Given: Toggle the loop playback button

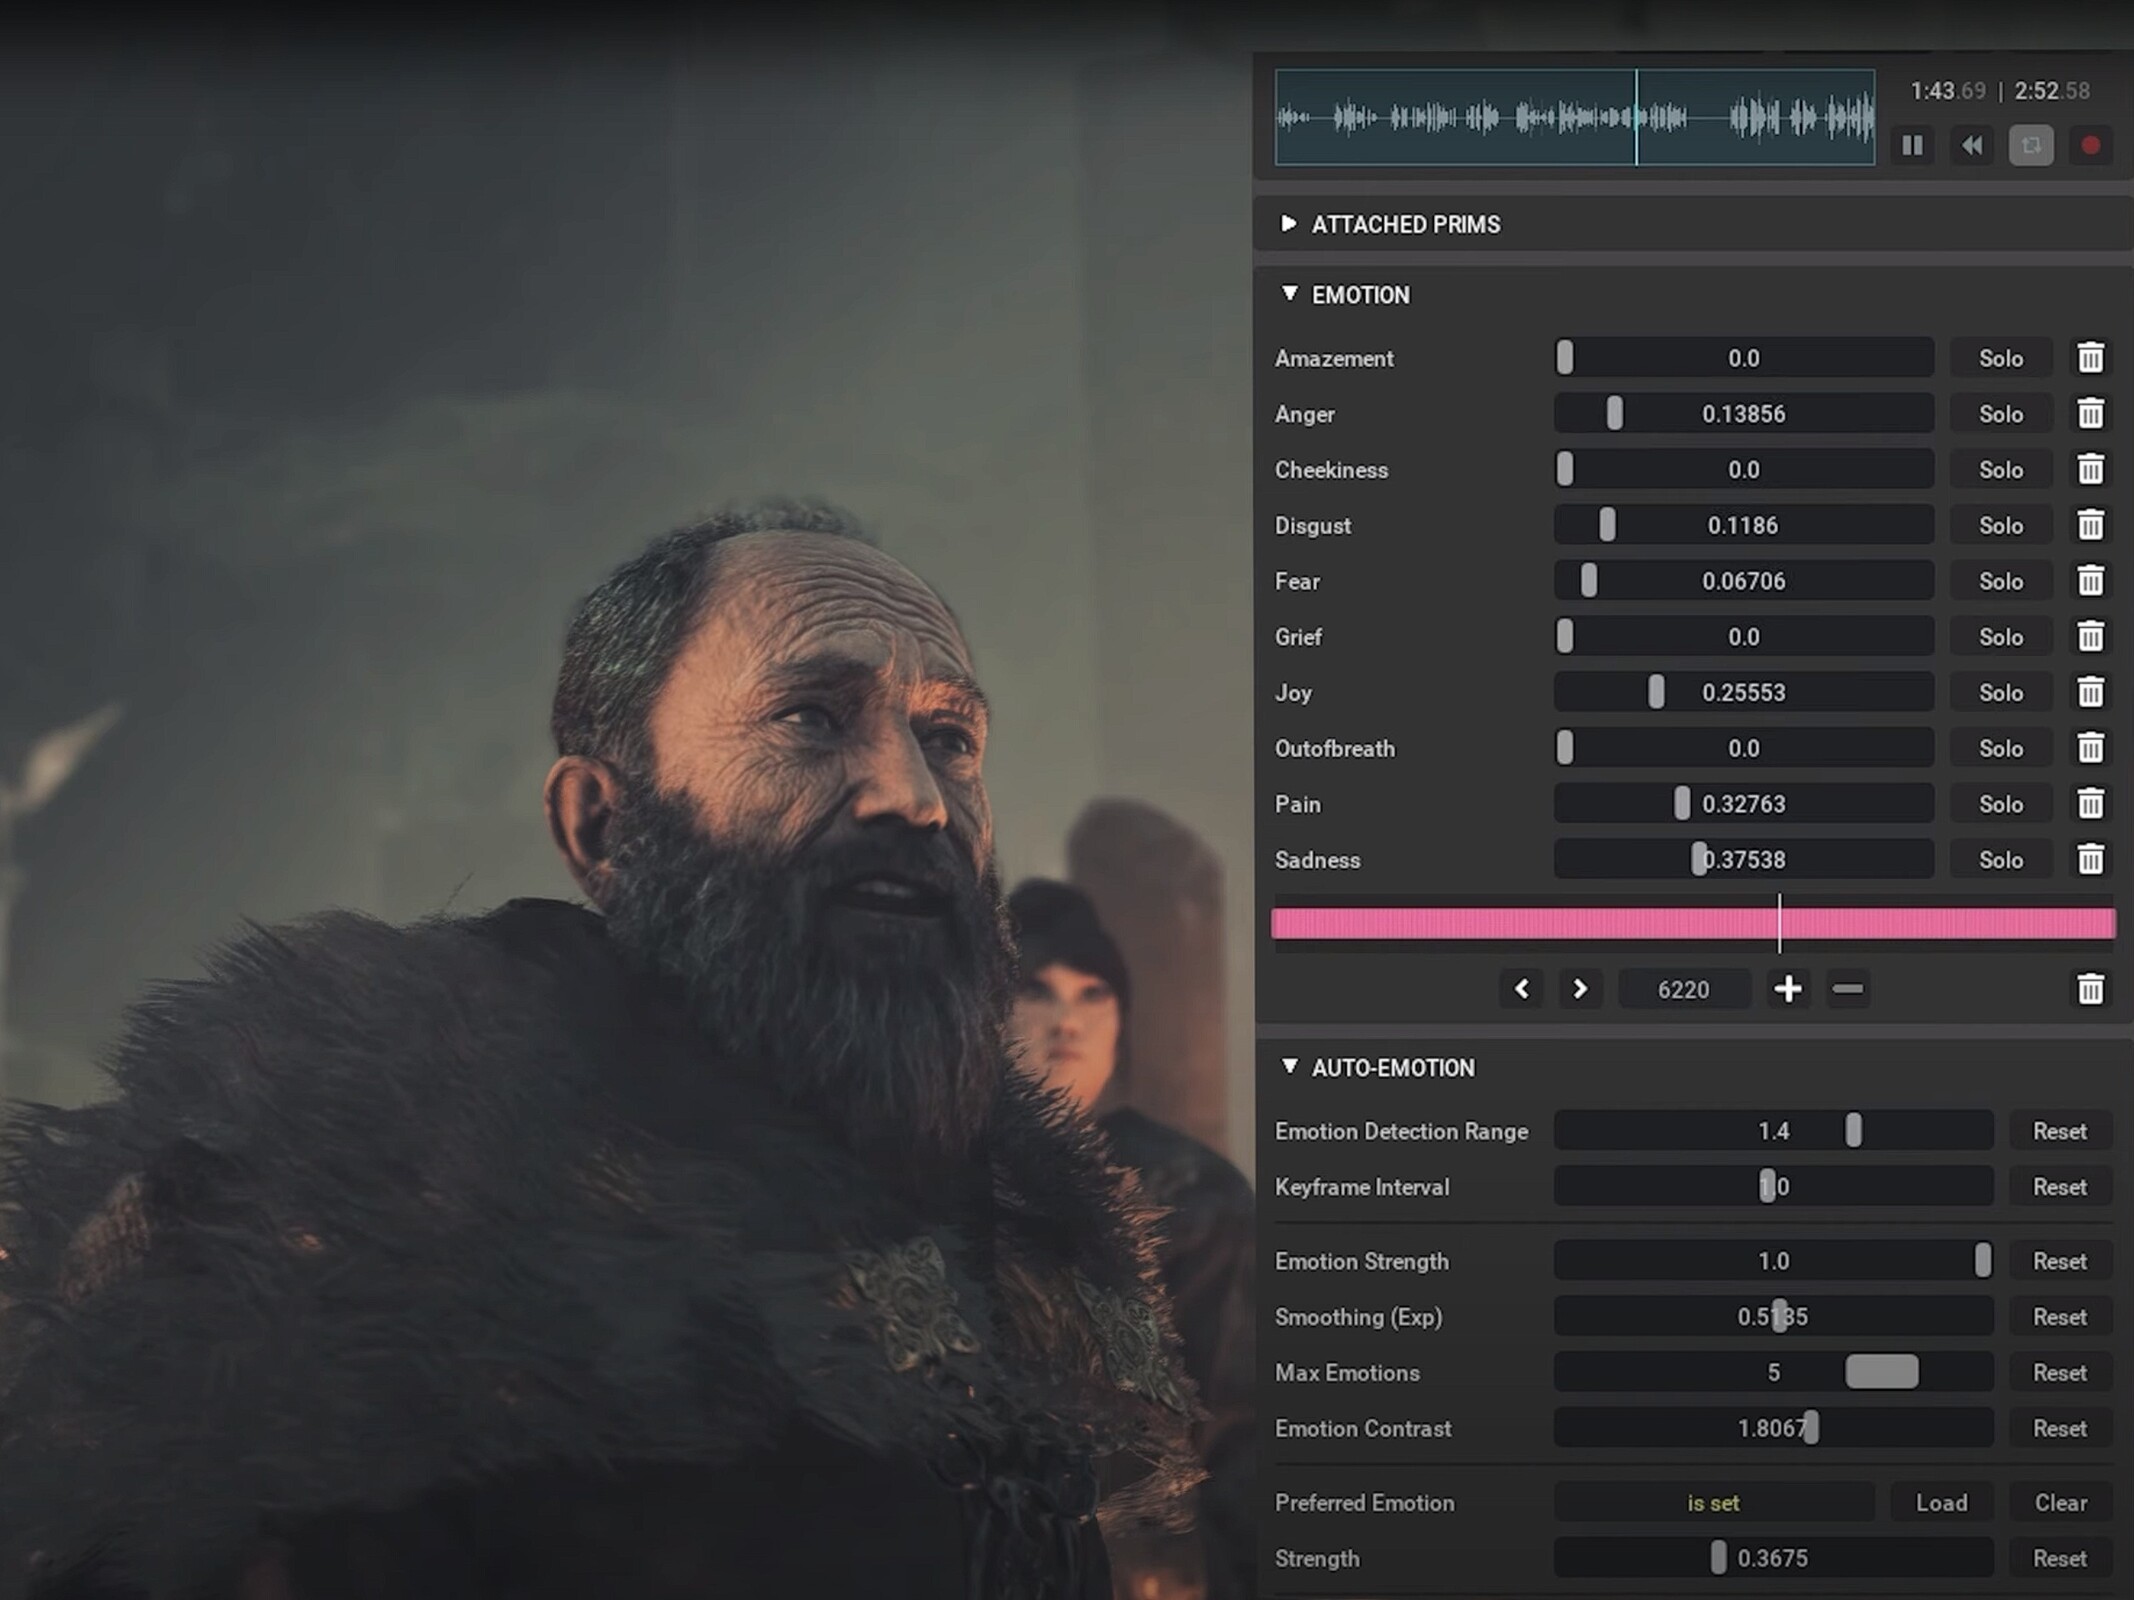Looking at the screenshot, I should pyautogui.click(x=2030, y=146).
